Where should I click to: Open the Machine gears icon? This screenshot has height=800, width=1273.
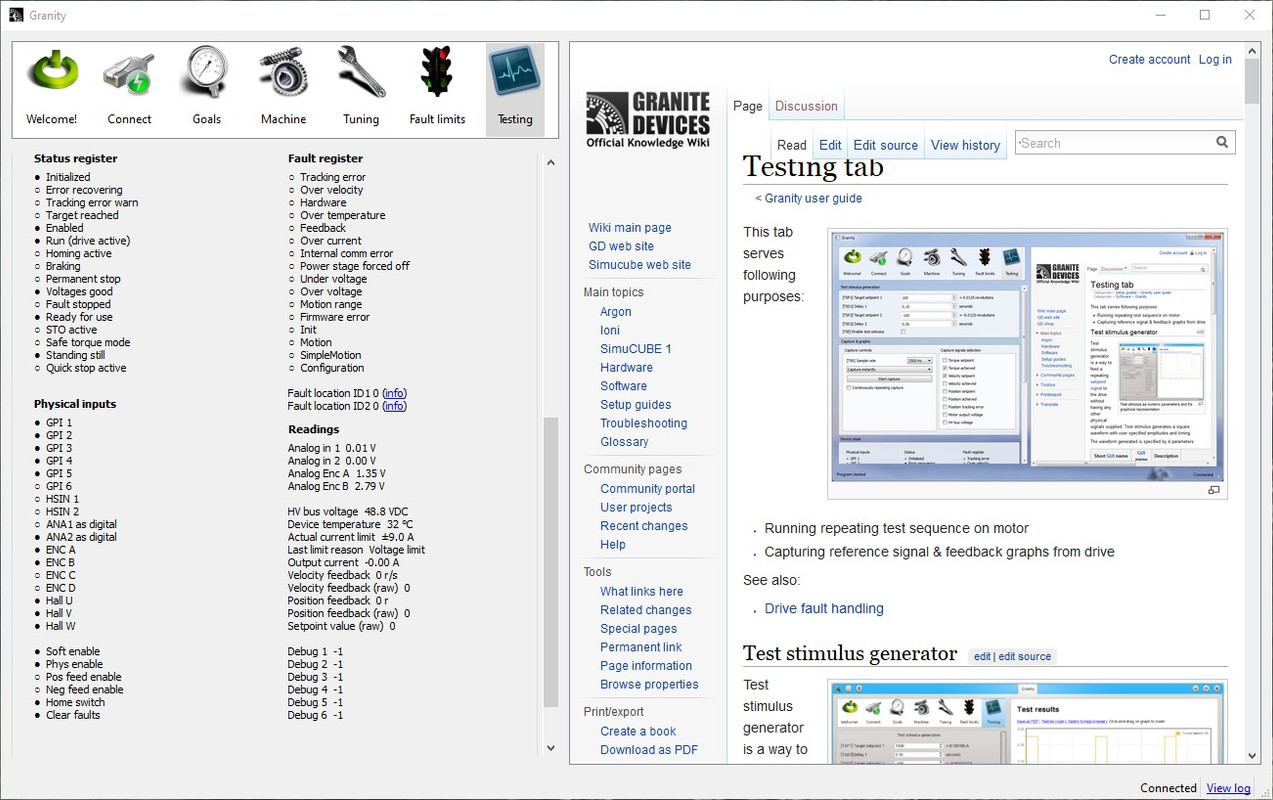pyautogui.click(x=283, y=73)
